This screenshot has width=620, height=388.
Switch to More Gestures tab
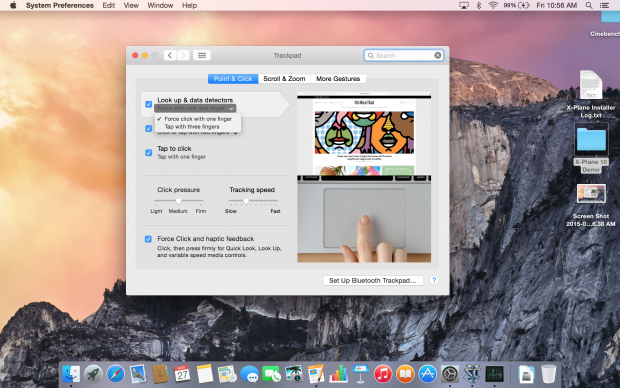(338, 79)
